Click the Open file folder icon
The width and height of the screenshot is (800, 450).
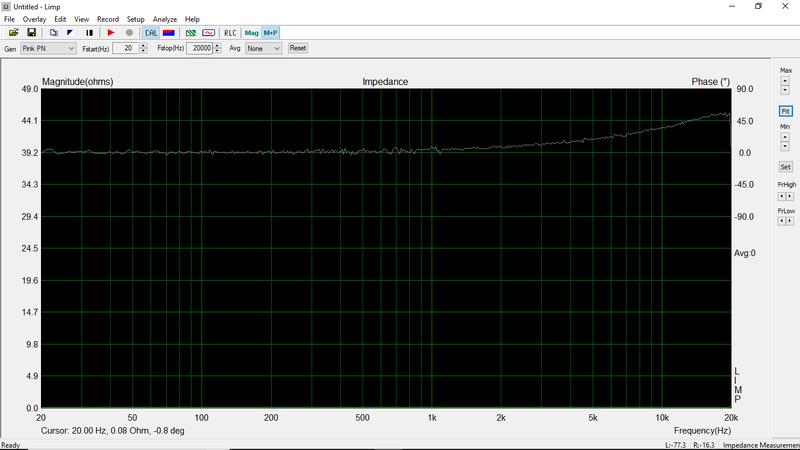click(x=14, y=33)
